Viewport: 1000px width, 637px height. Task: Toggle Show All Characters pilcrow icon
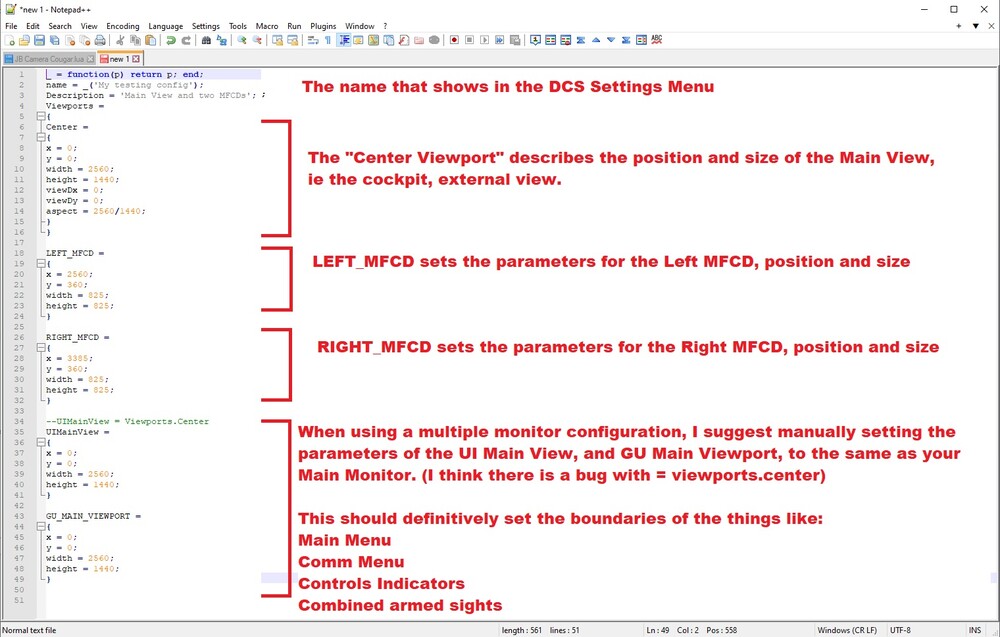coord(328,40)
